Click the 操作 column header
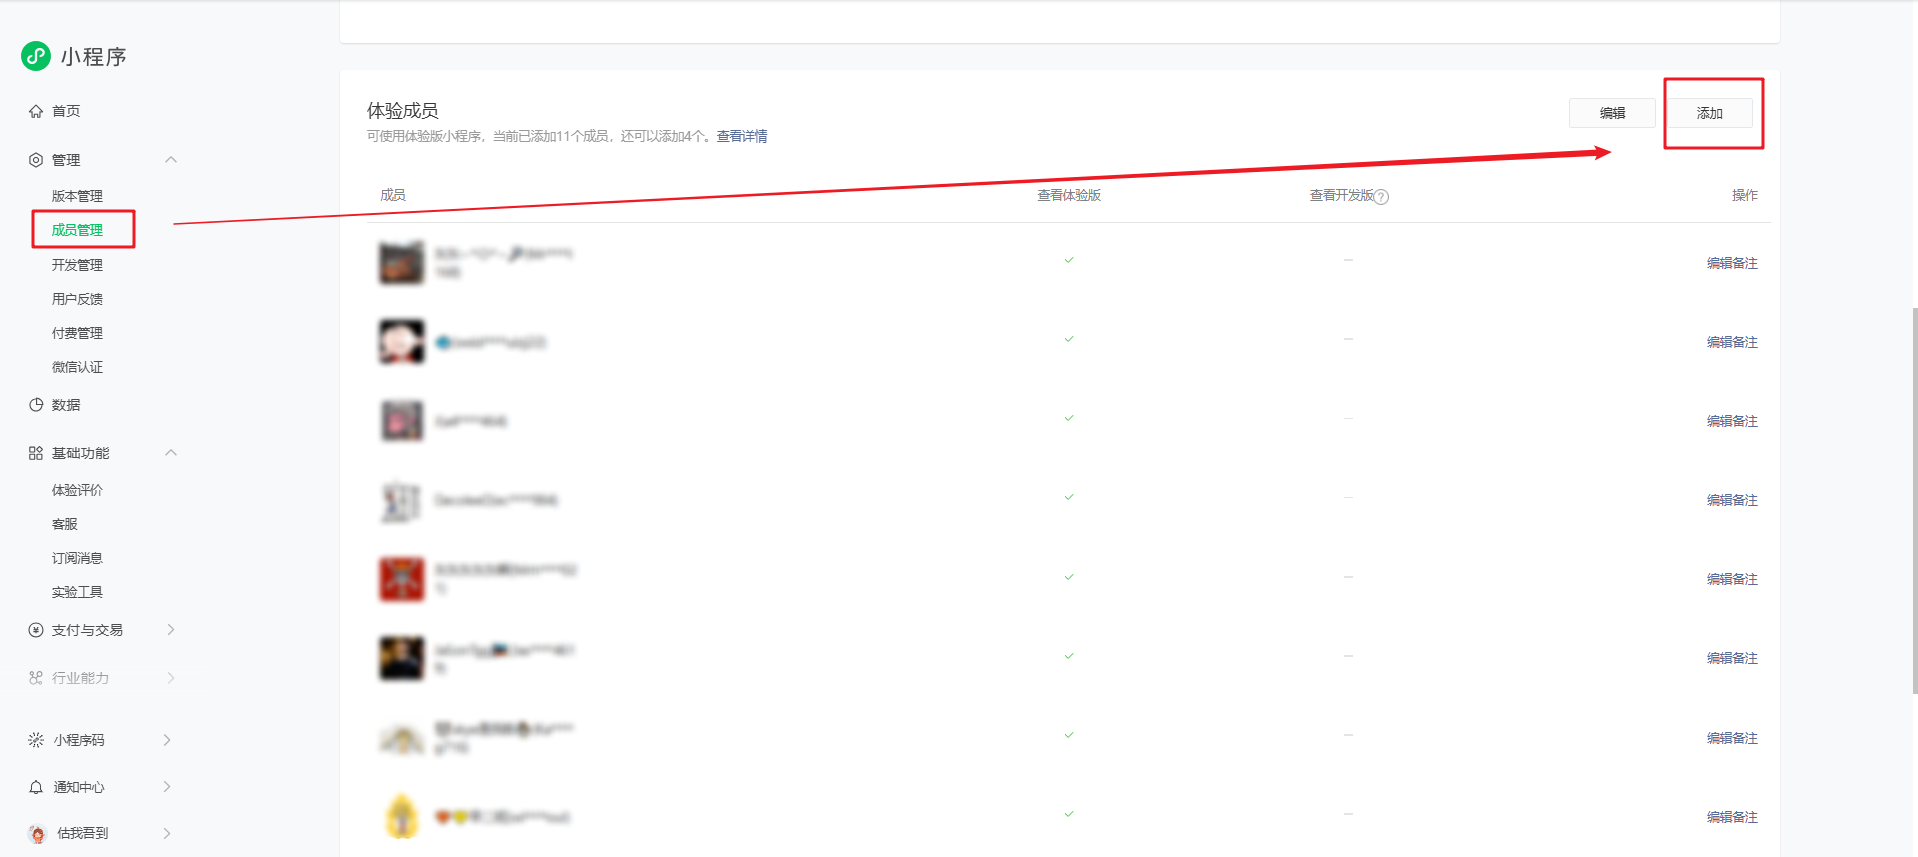The image size is (1918, 857). tap(1745, 195)
